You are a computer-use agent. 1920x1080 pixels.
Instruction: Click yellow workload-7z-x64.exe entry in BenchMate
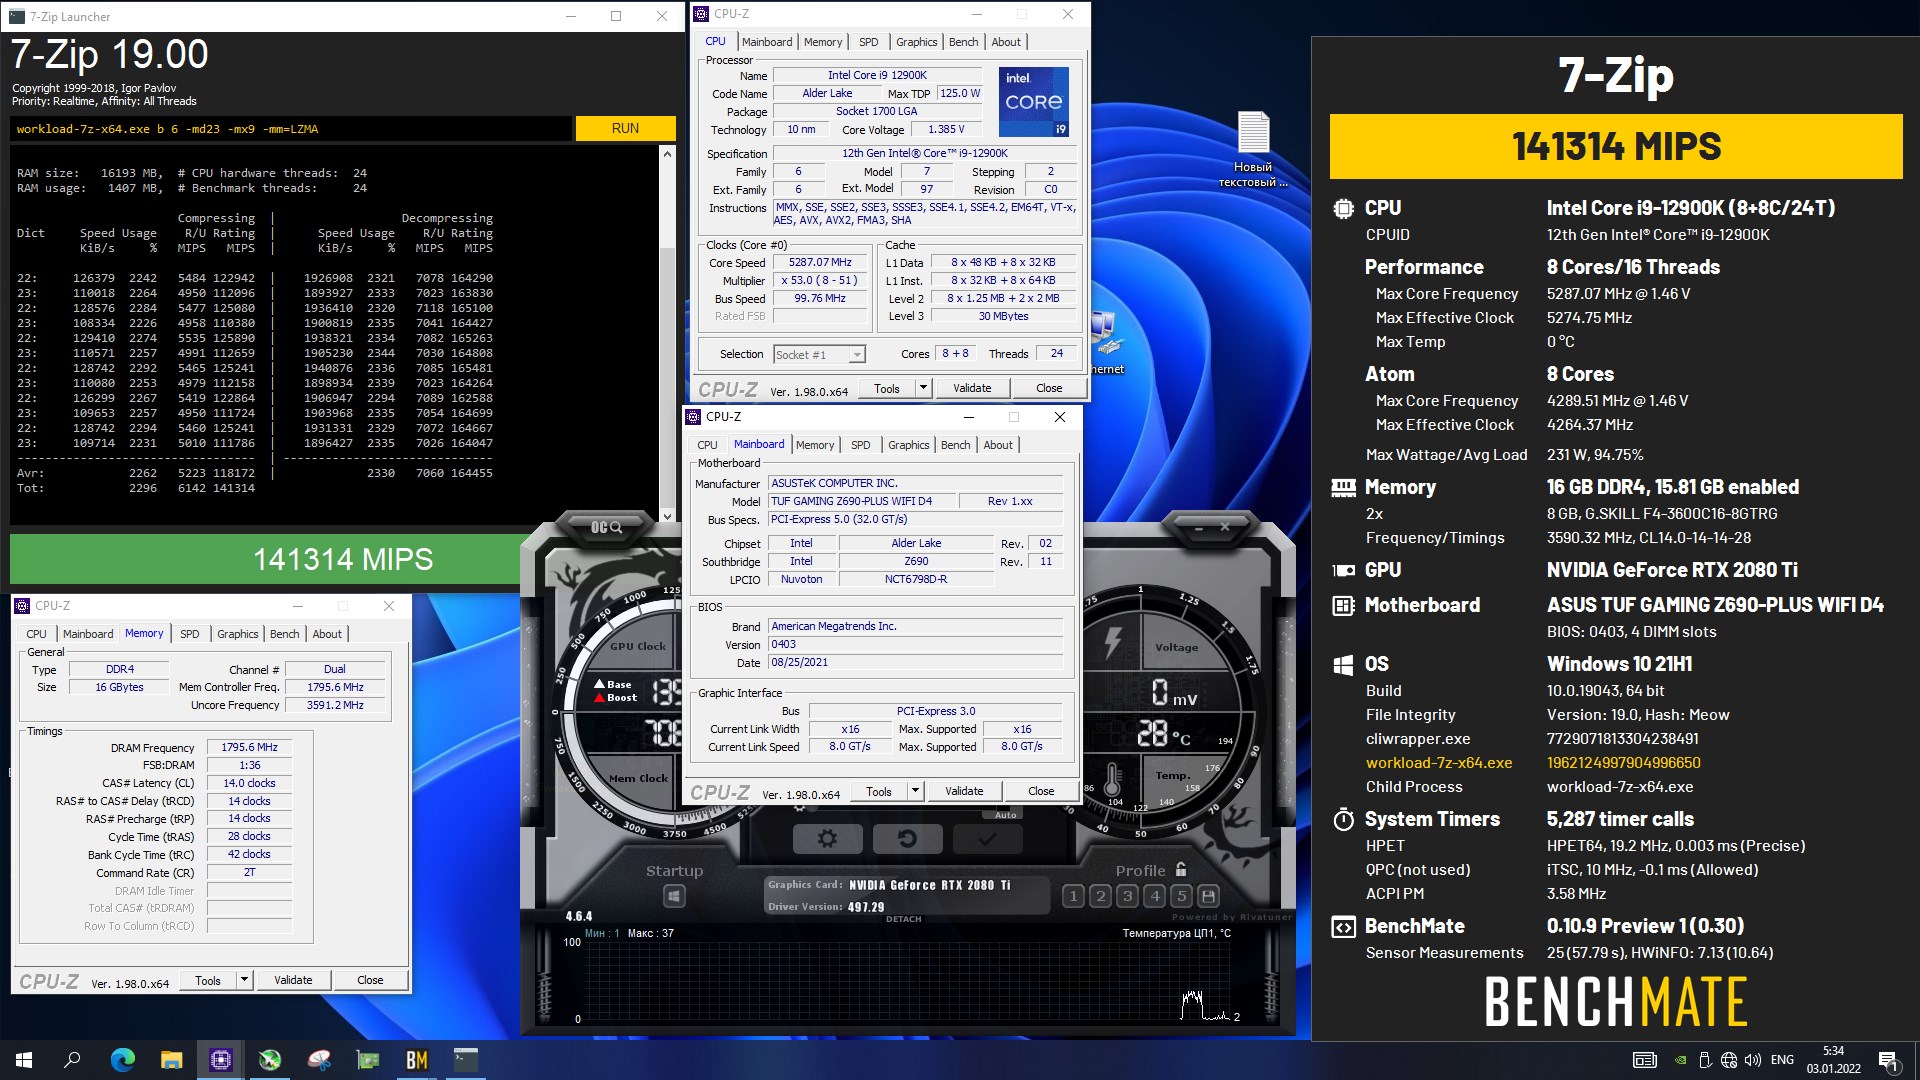(x=1439, y=763)
